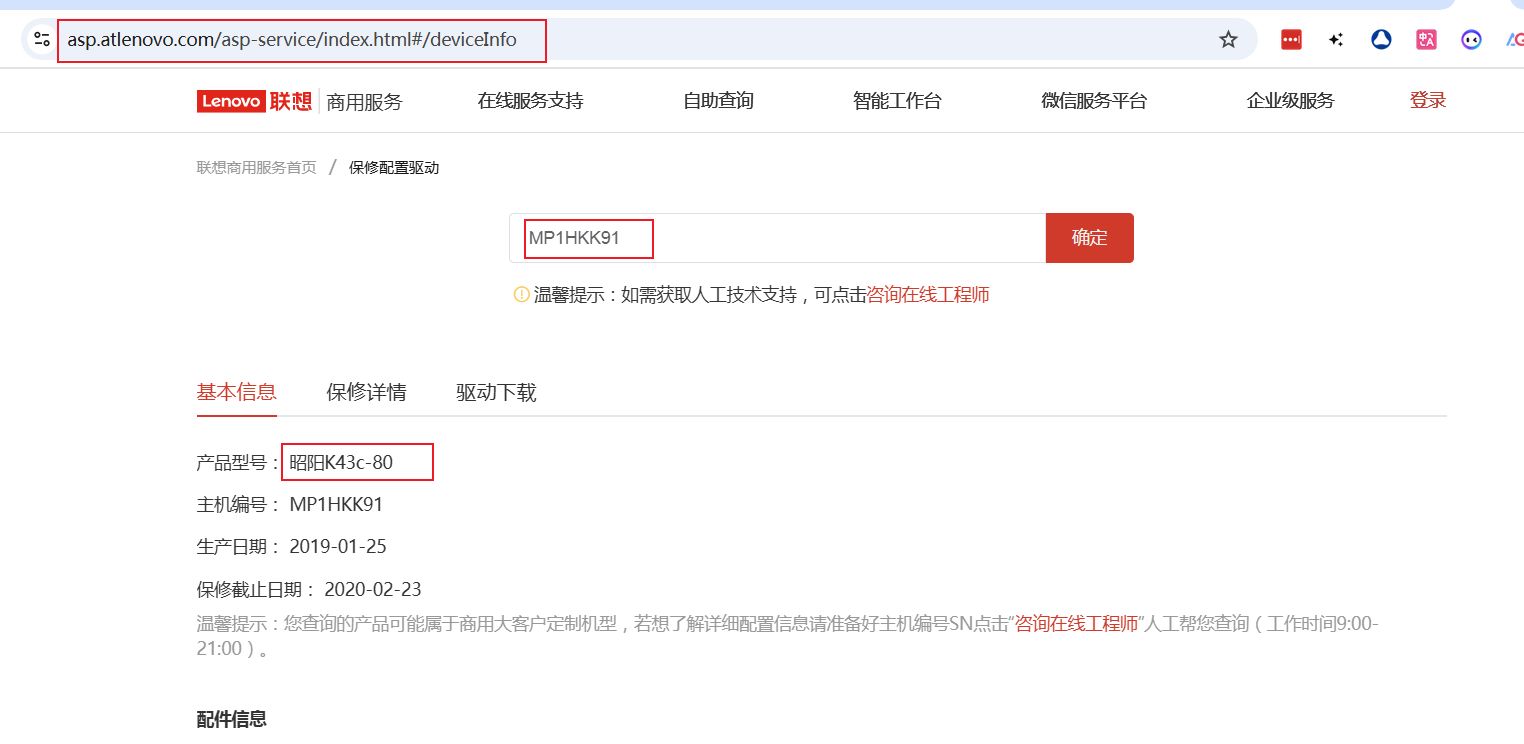The image size is (1524, 744).
Task: Go to 联想商用服务首页 breadcrumb
Action: click(x=257, y=168)
